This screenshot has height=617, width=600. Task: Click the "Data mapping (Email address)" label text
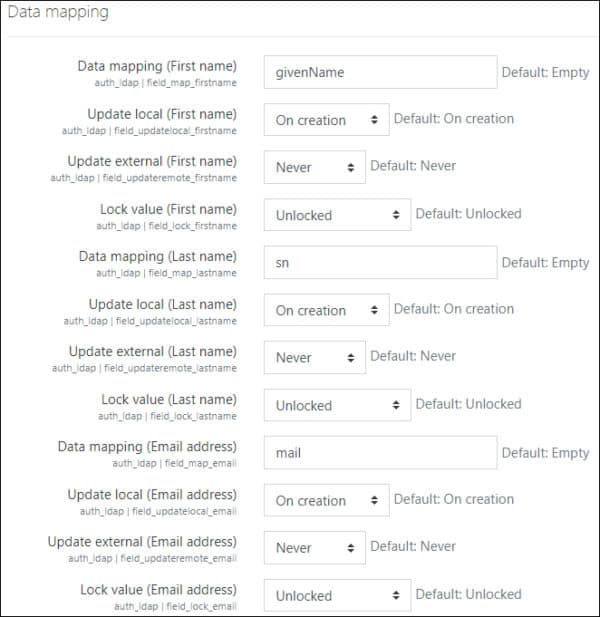tap(147, 446)
